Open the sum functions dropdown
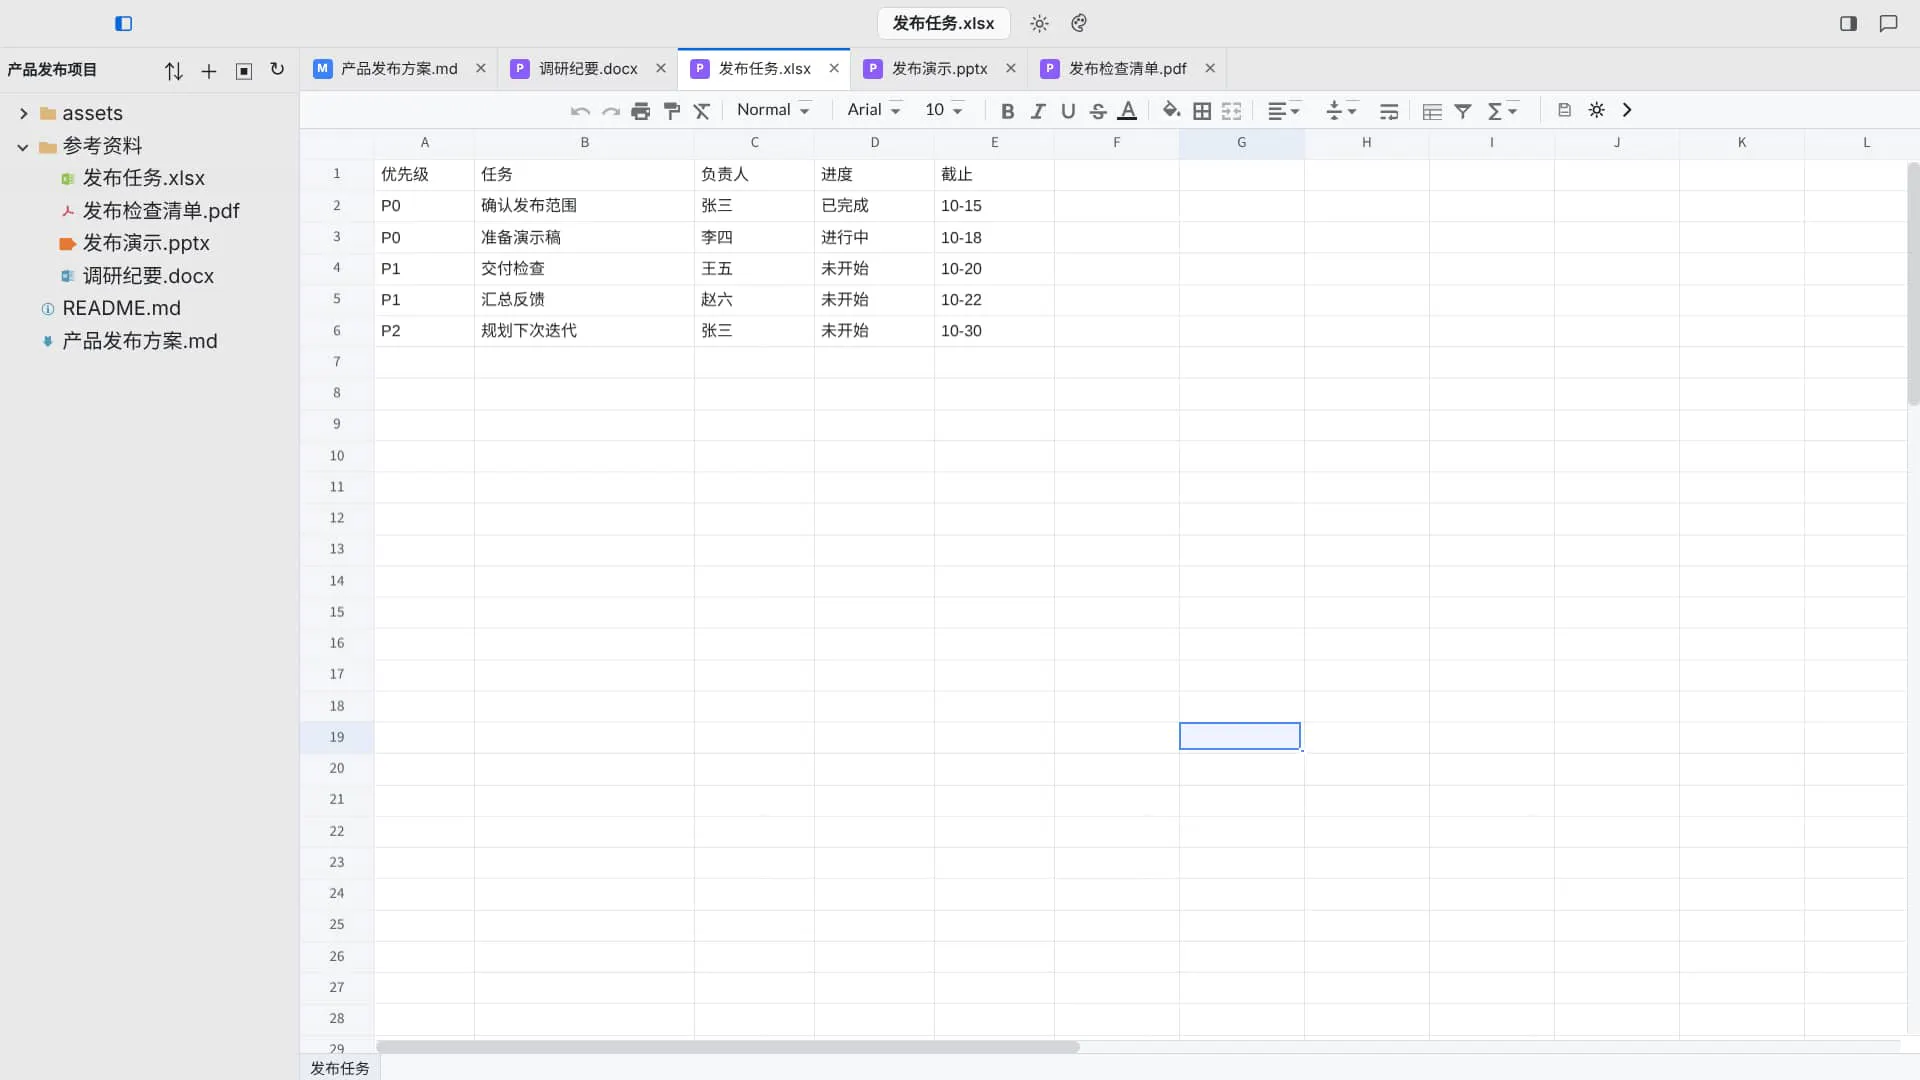This screenshot has width=1920, height=1080. pos(1502,111)
